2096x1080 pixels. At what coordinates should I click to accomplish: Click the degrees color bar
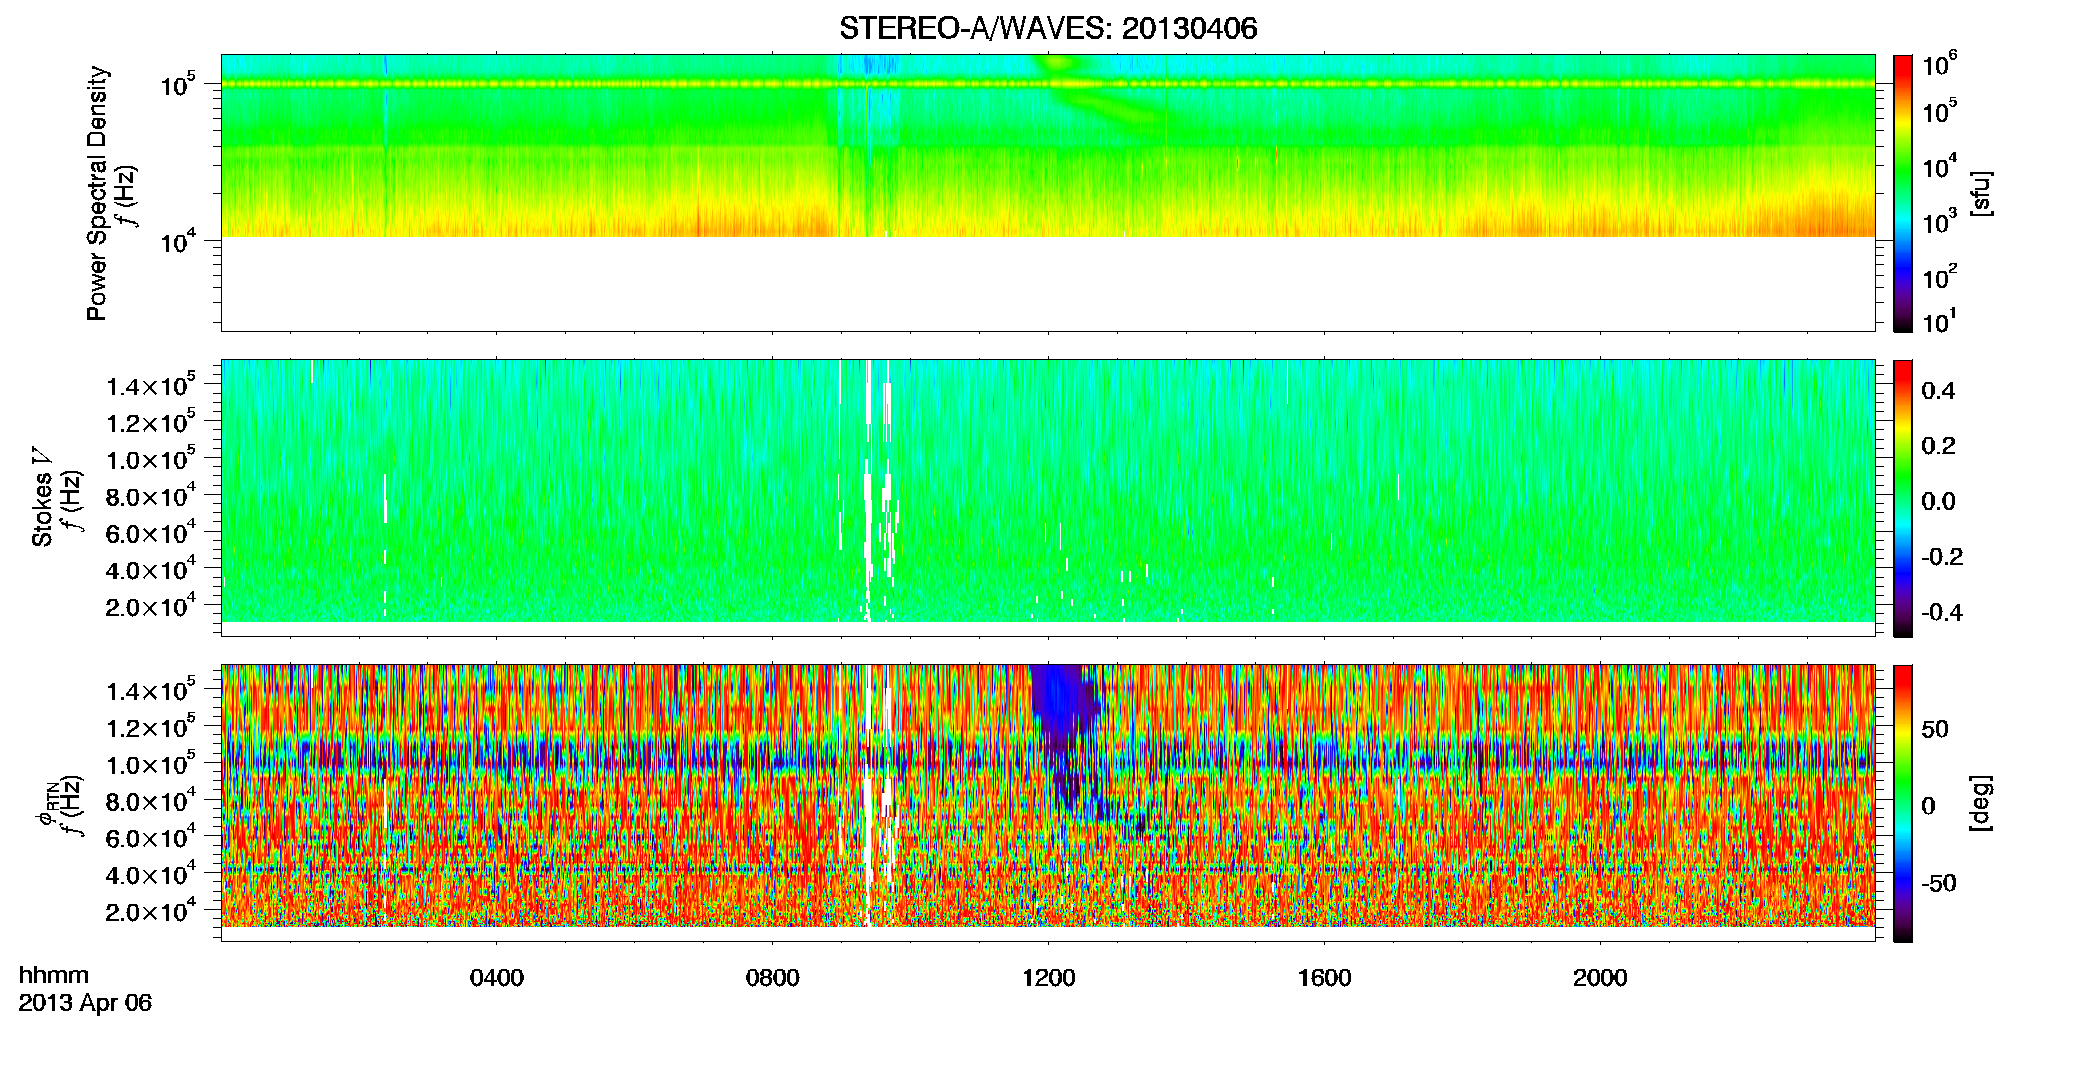click(1903, 803)
